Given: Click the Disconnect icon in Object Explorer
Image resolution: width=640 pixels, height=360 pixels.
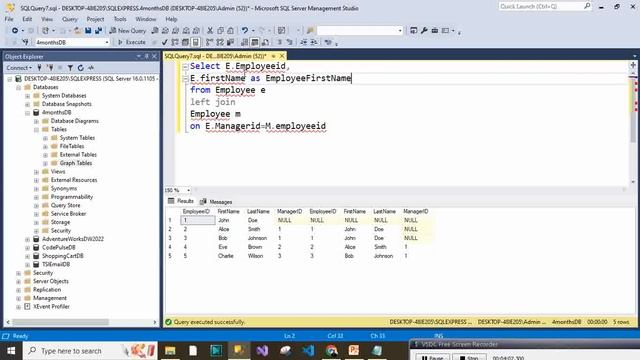Looking at the screenshot, I should (50, 68).
